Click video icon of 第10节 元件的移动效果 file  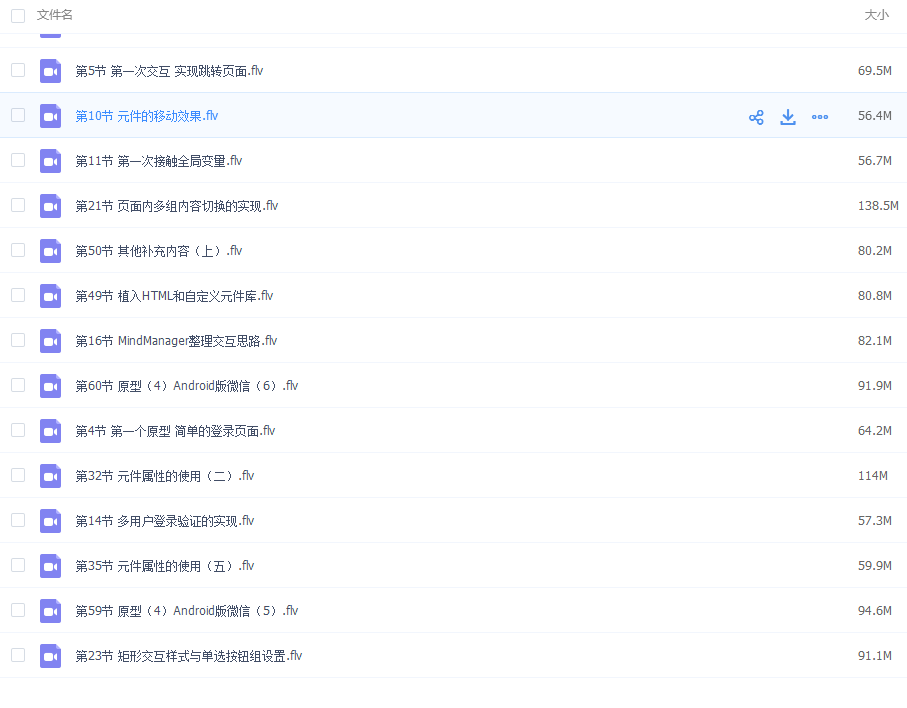click(50, 116)
